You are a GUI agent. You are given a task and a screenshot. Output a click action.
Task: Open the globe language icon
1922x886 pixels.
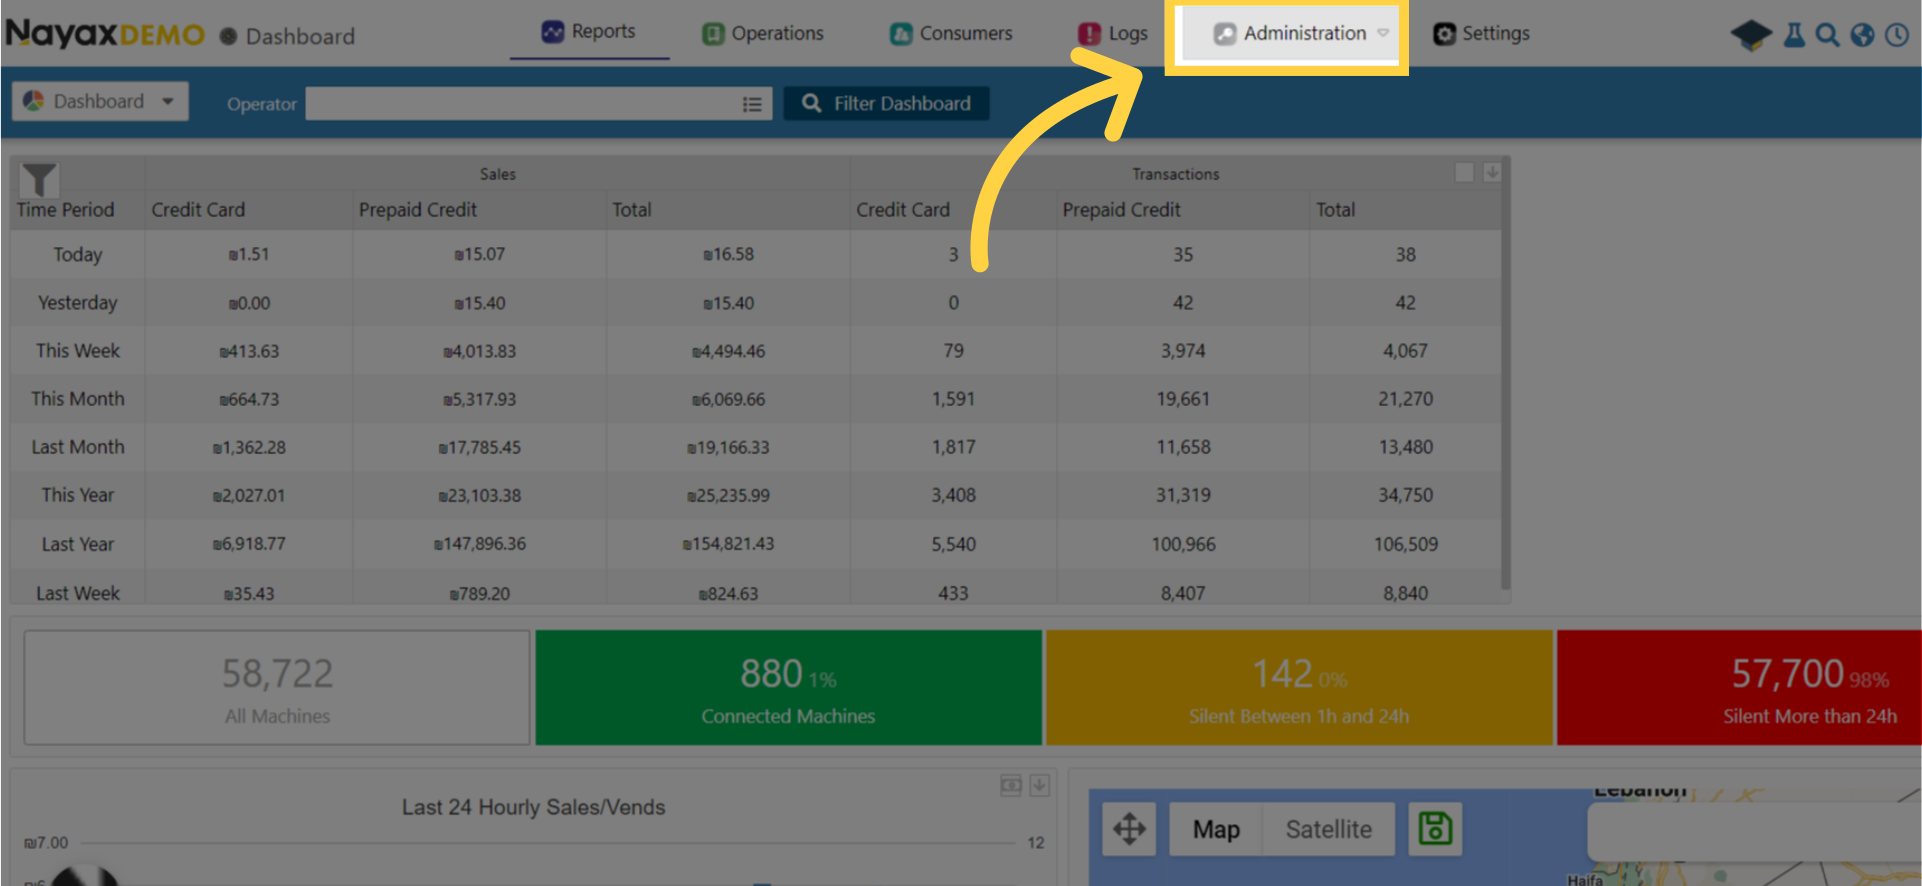(x=1862, y=35)
